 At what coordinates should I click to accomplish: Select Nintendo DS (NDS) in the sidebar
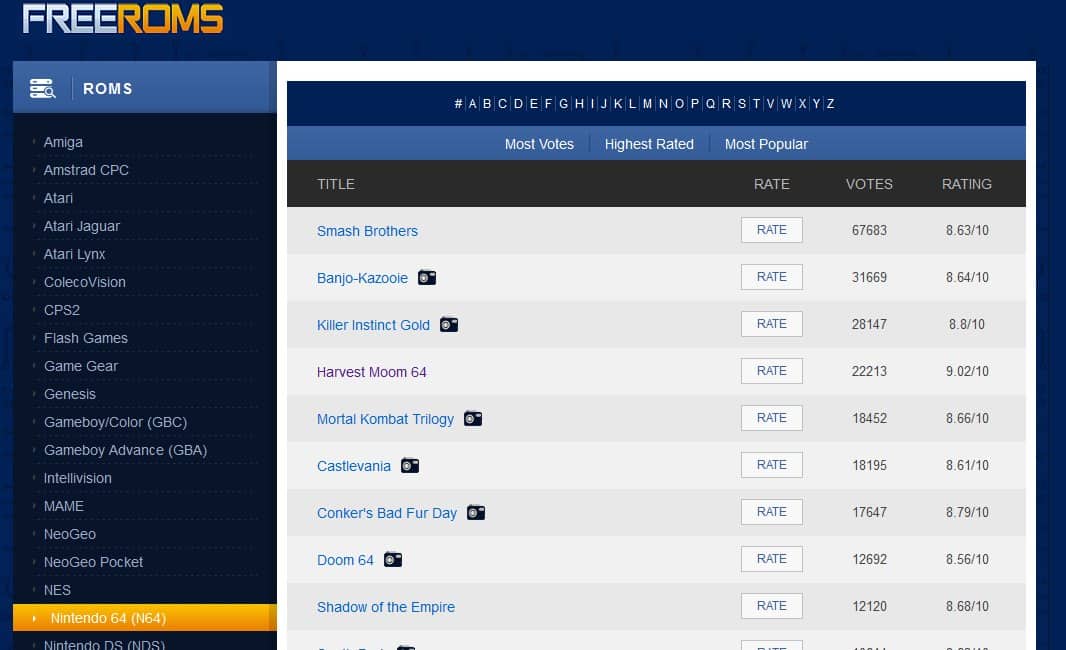tap(104, 645)
